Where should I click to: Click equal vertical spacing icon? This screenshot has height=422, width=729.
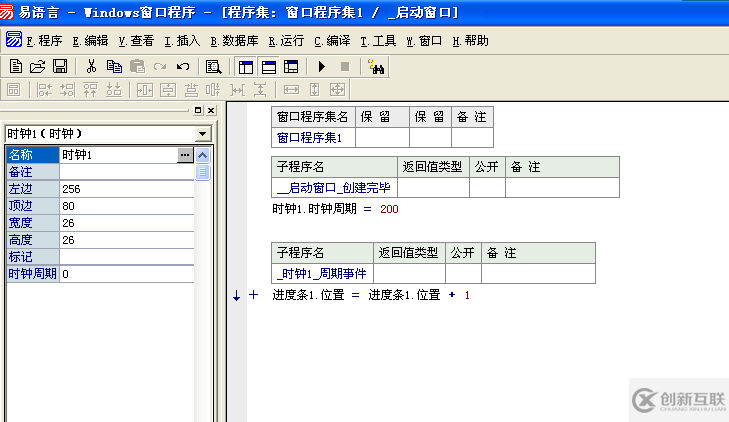260,90
